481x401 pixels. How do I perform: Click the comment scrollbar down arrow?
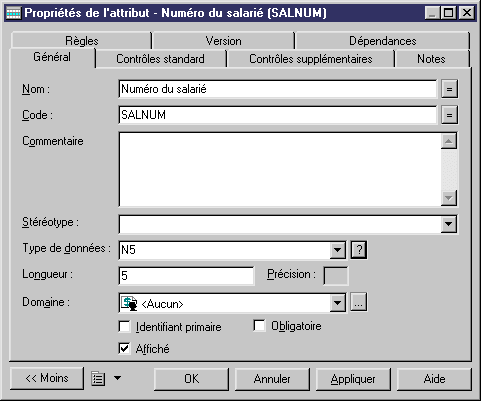pos(449,198)
